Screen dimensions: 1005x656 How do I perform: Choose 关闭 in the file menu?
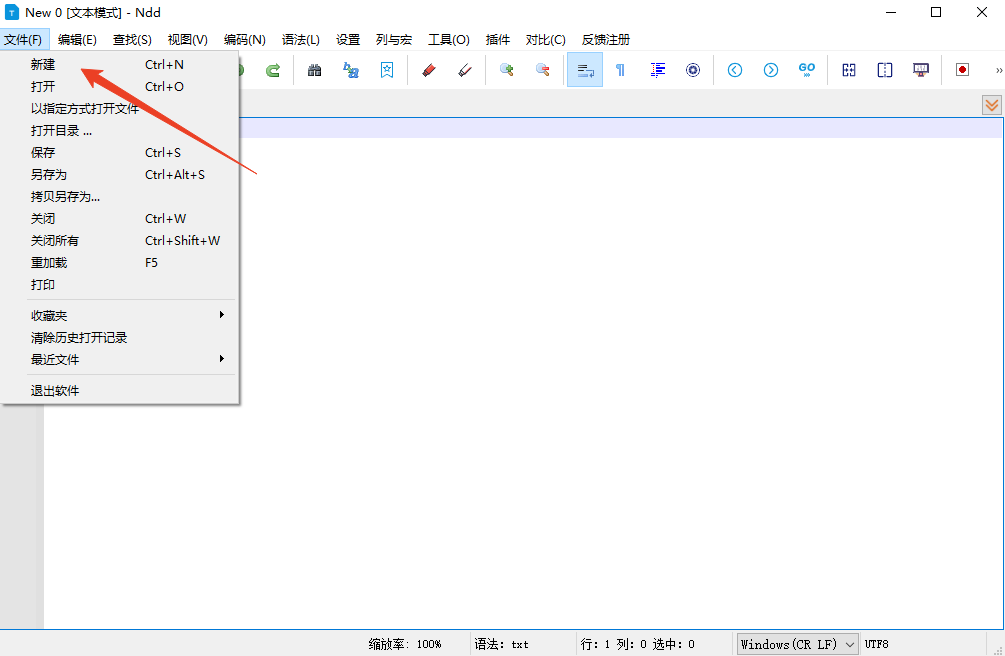click(x=120, y=219)
